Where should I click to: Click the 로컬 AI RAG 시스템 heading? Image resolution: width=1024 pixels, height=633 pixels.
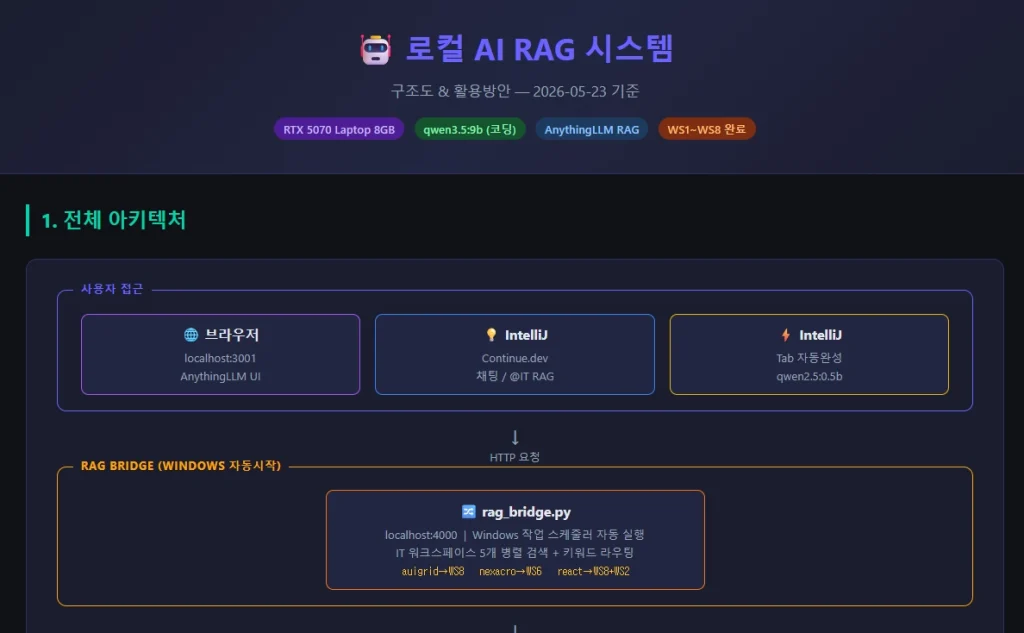tap(539, 50)
